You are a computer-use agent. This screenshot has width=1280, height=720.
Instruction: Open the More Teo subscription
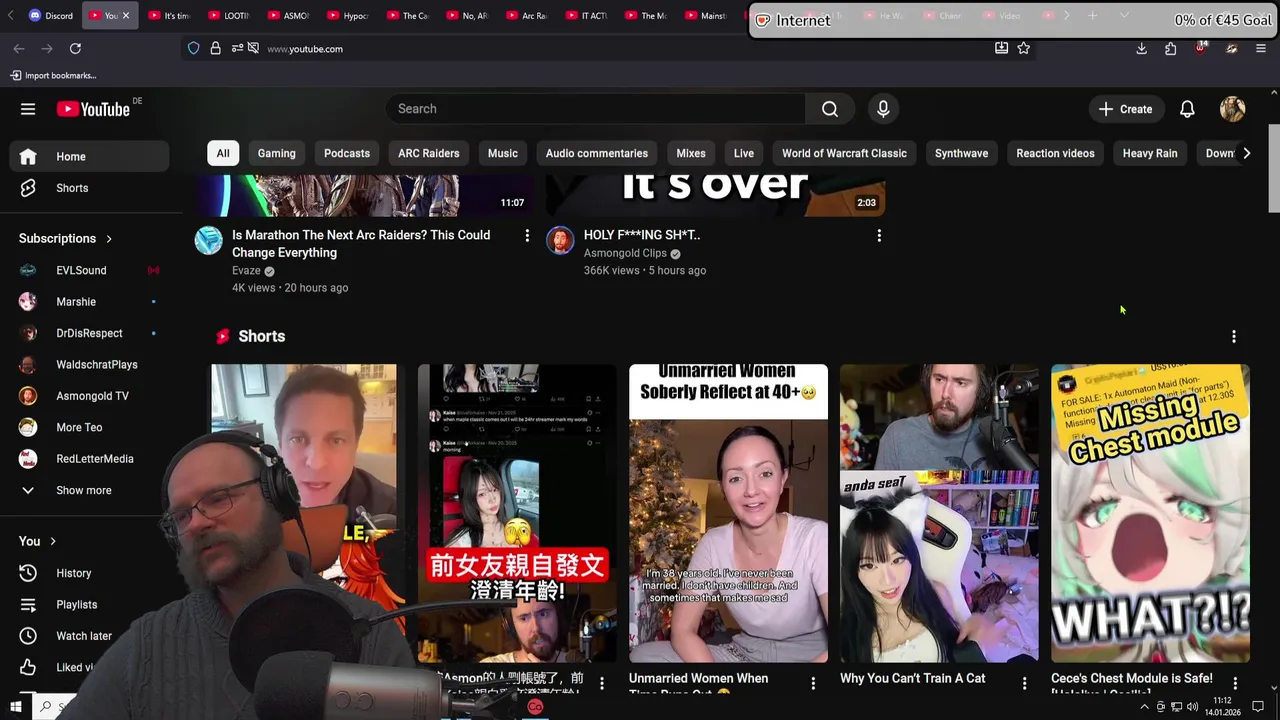(x=90, y=427)
